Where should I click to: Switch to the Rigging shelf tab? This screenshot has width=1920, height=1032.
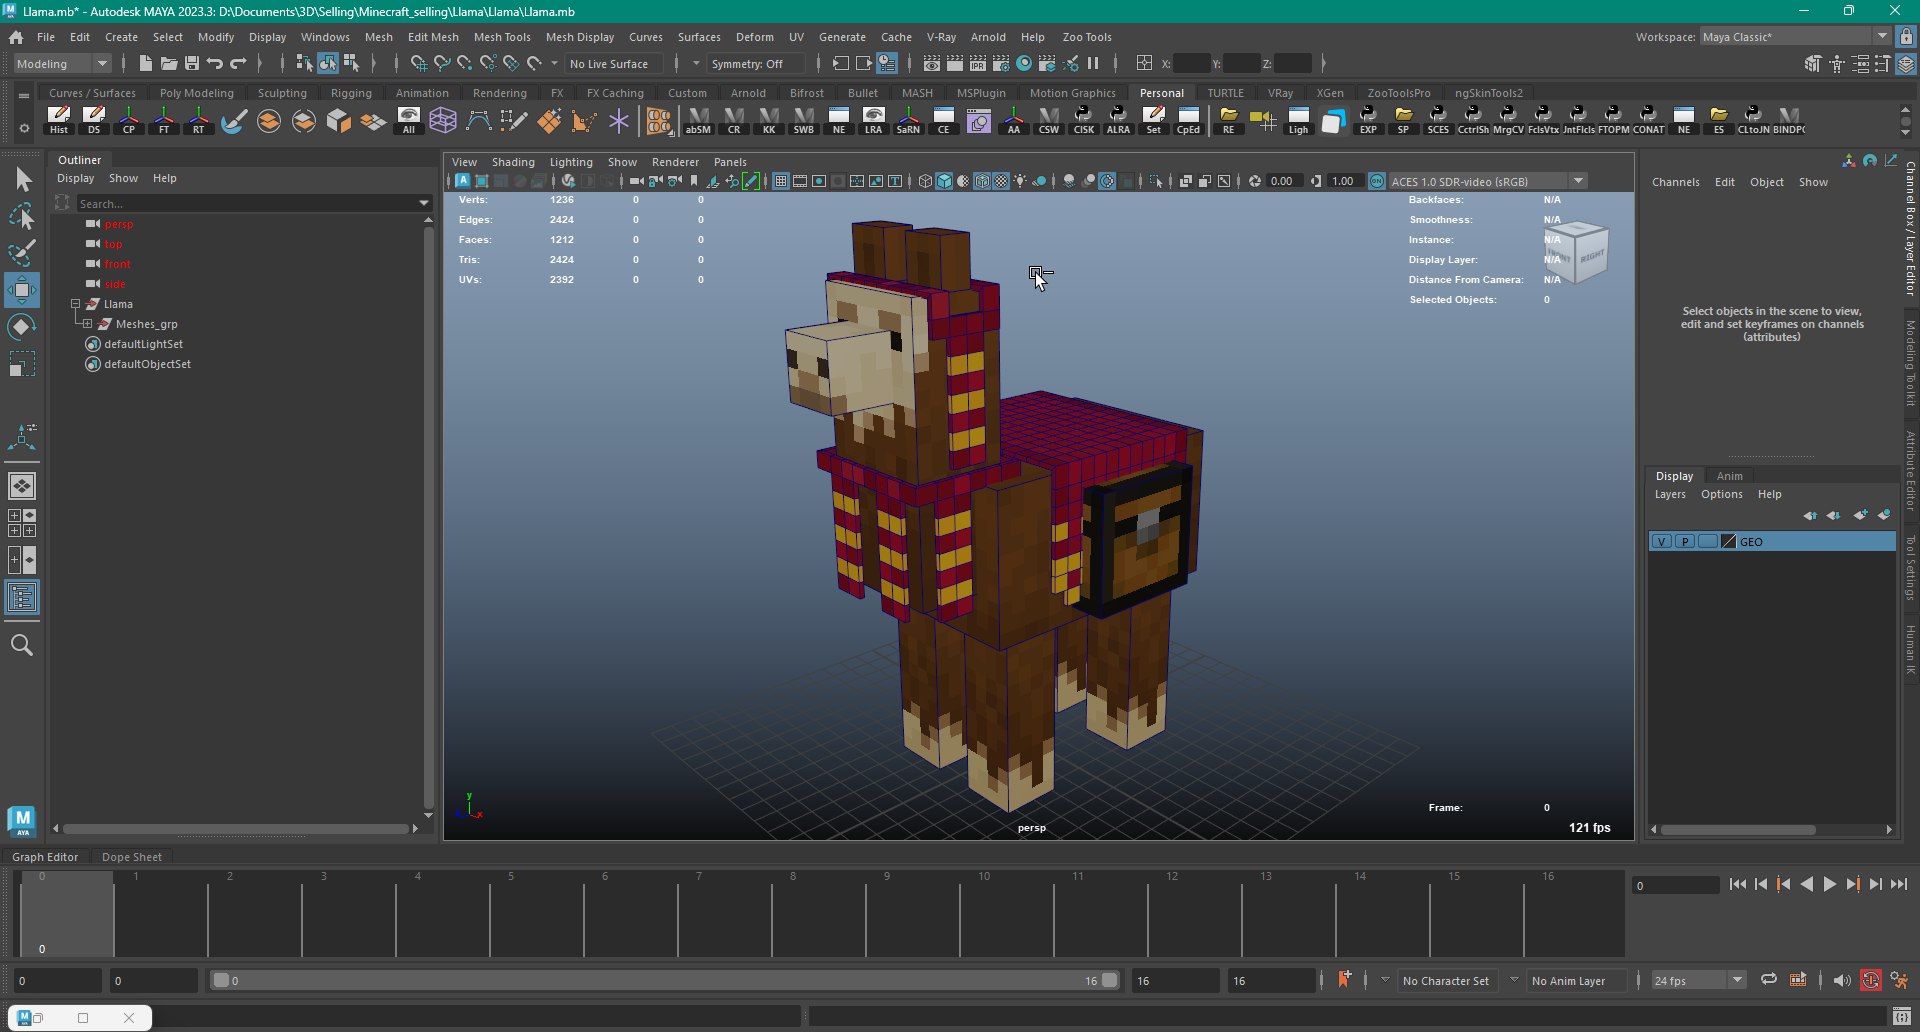[351, 93]
